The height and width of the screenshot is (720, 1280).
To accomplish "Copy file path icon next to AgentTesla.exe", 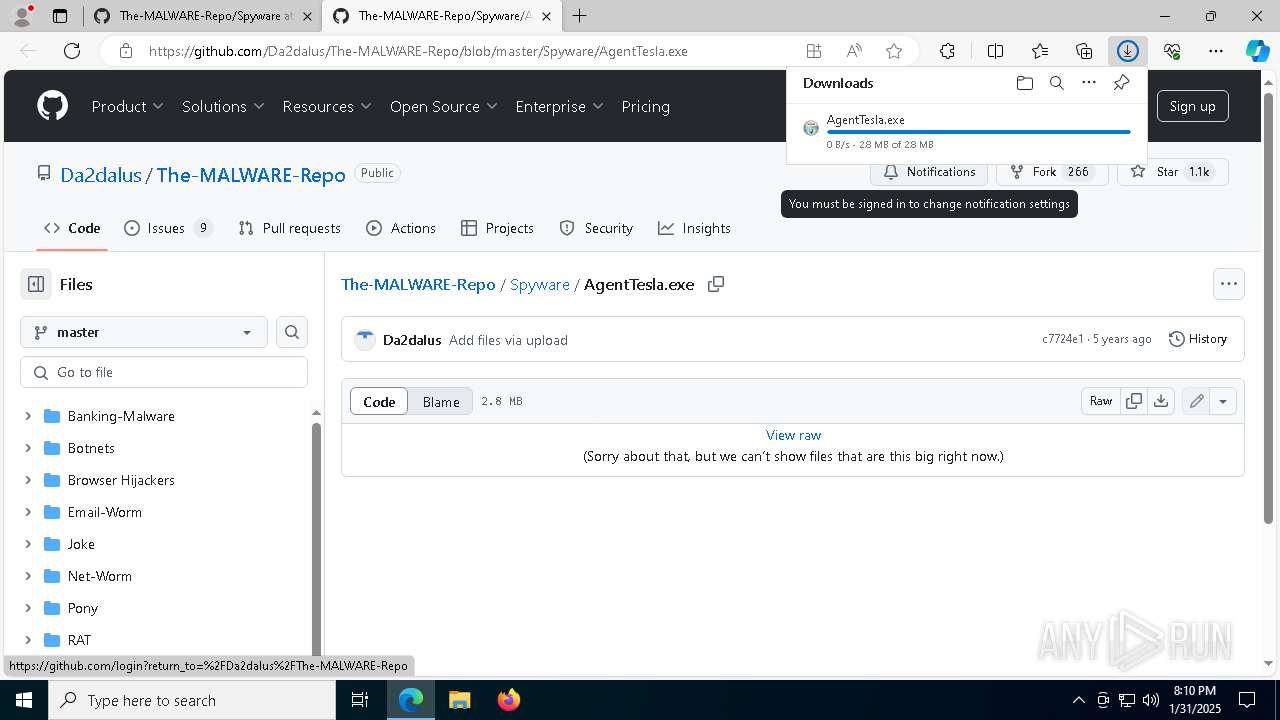I will 716,284.
